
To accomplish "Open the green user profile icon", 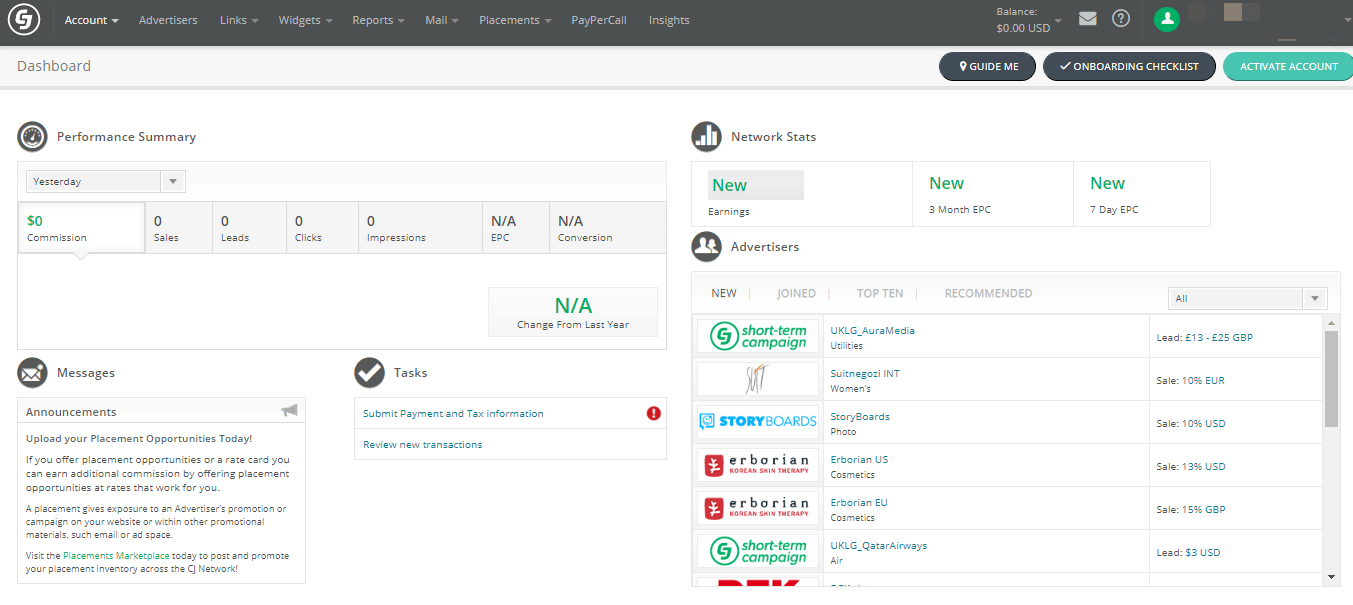I will pyautogui.click(x=1166, y=19).
